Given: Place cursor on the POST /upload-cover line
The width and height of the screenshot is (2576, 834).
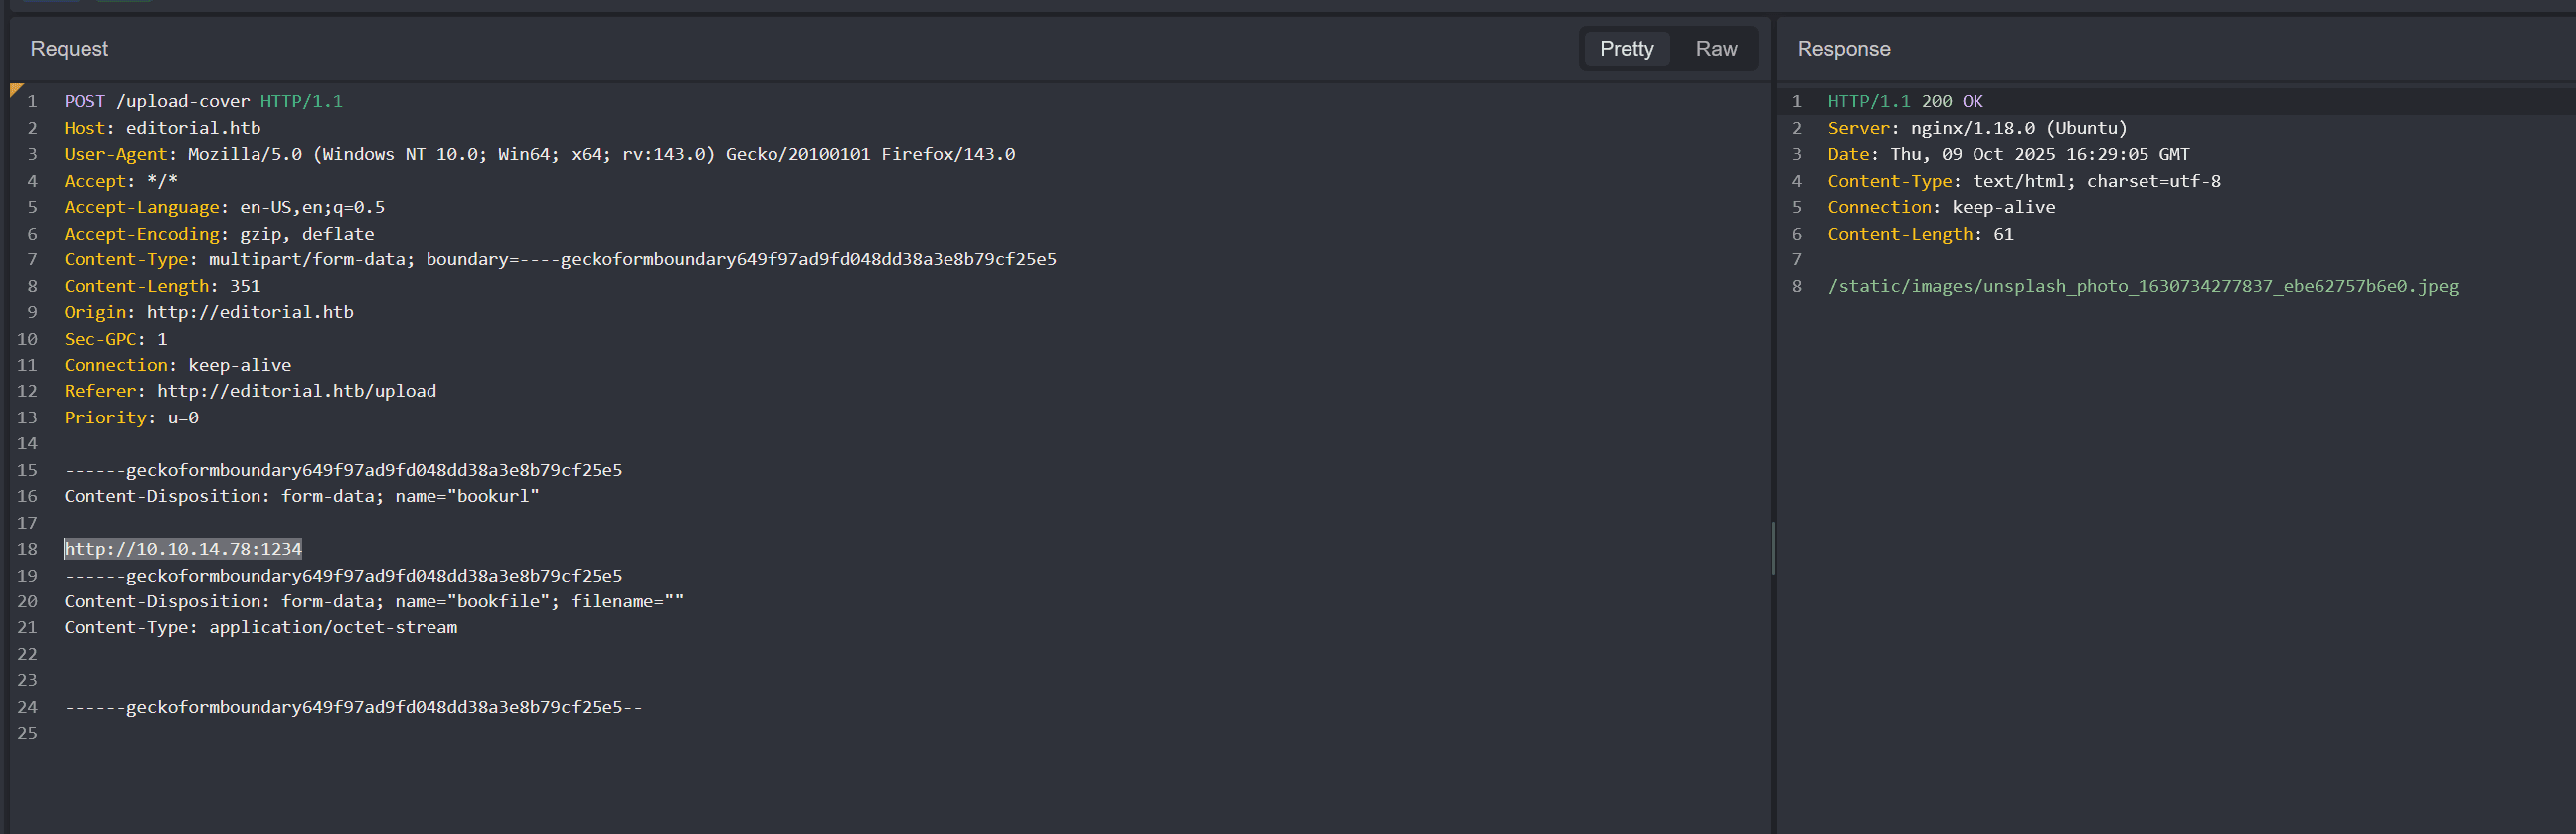Looking at the screenshot, I should 203,102.
